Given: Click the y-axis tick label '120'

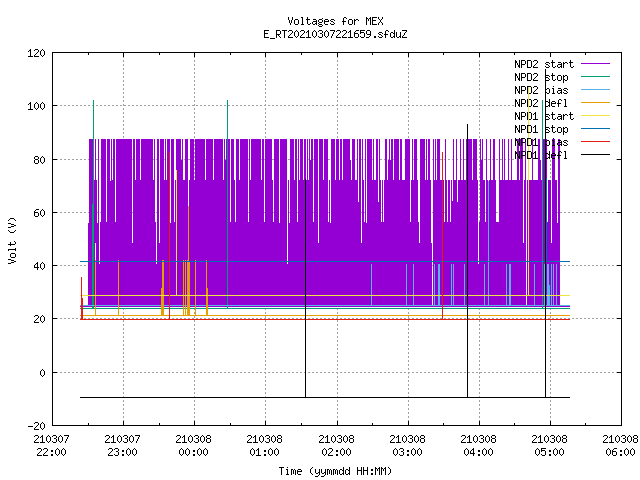Looking at the screenshot, I should pos(36,53).
